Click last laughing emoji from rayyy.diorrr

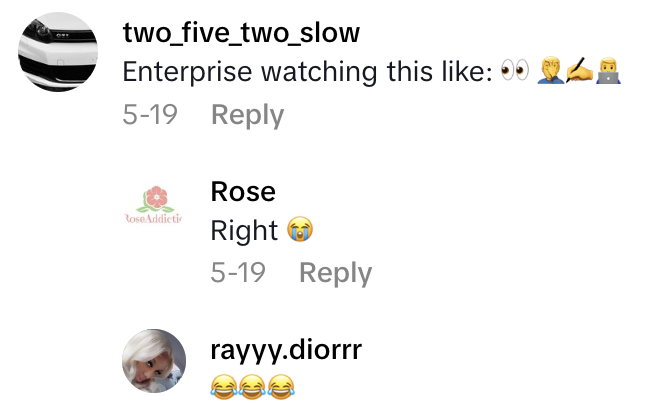(x=281, y=387)
